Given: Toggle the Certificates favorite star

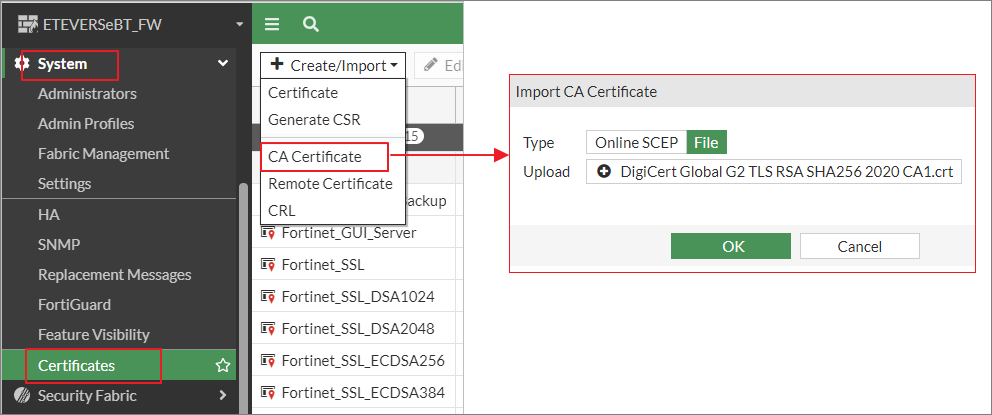Looking at the screenshot, I should tap(223, 366).
